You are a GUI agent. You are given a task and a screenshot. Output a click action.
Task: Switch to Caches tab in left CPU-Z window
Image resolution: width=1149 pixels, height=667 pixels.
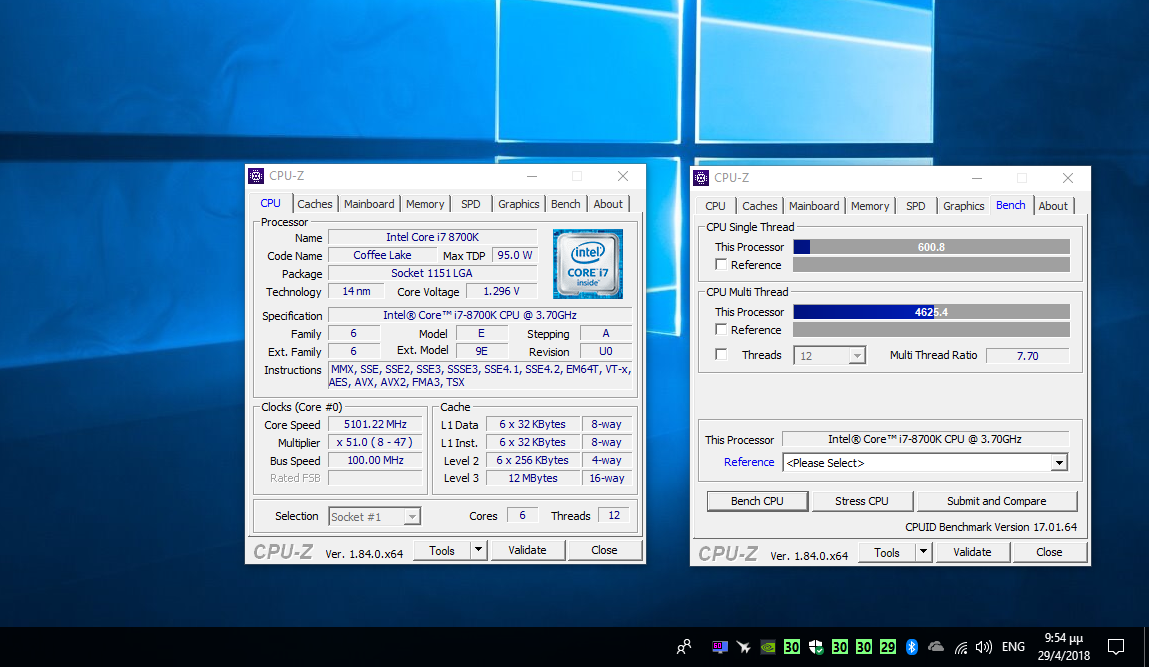[314, 204]
